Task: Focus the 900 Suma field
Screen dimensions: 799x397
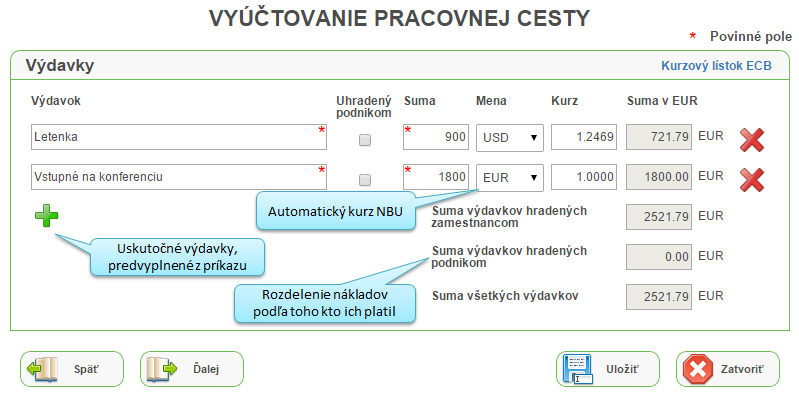Action: (x=436, y=137)
